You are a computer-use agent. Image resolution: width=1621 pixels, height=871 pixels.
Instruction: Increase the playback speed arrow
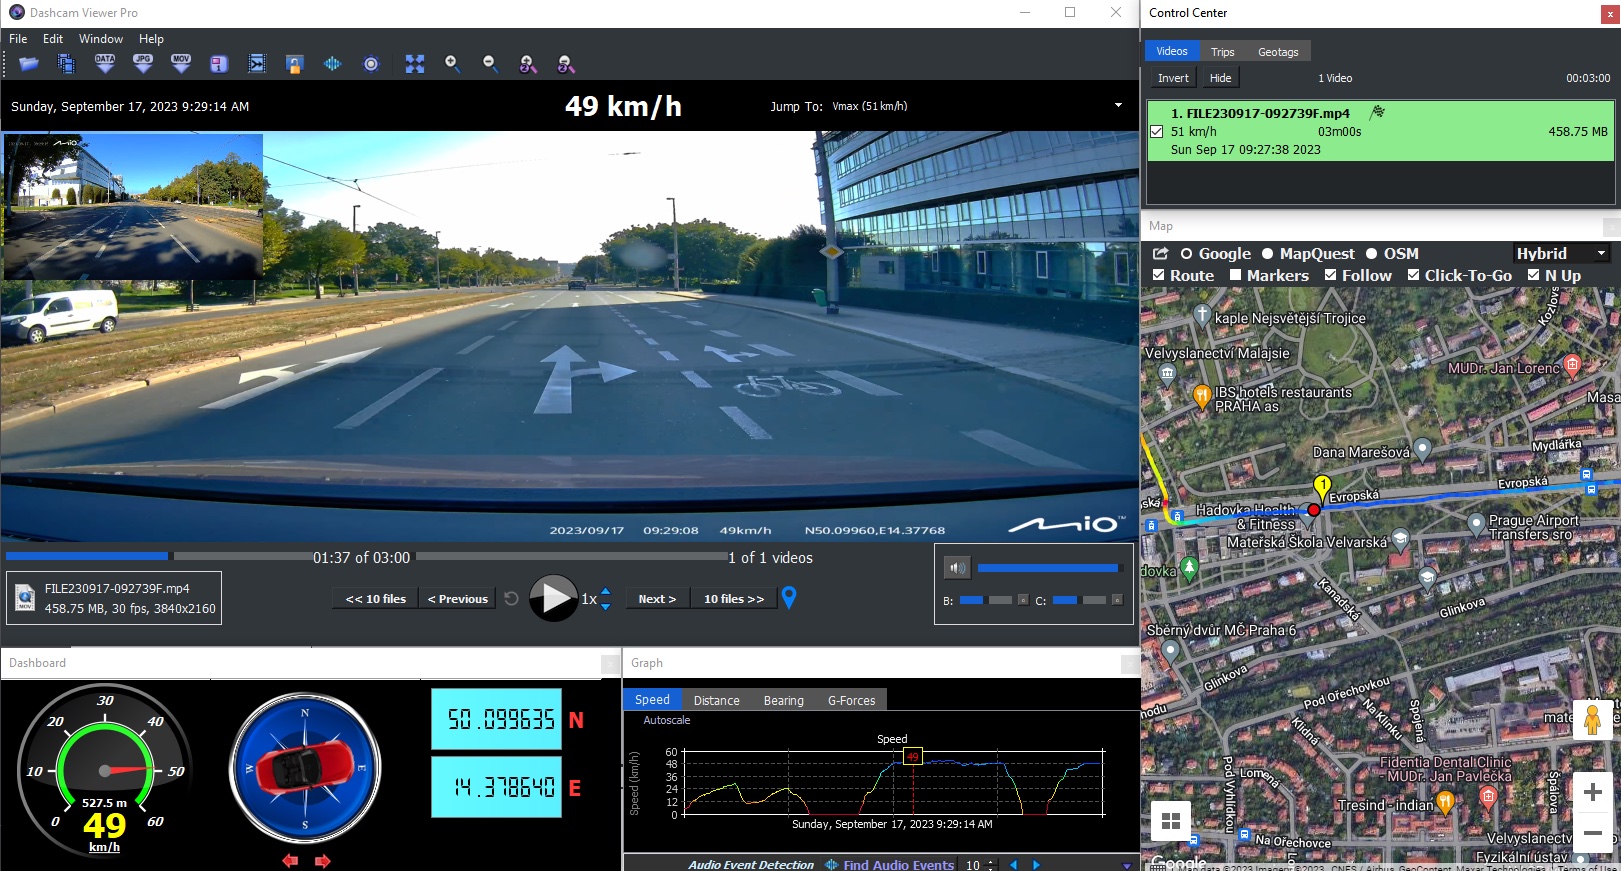coord(605,592)
